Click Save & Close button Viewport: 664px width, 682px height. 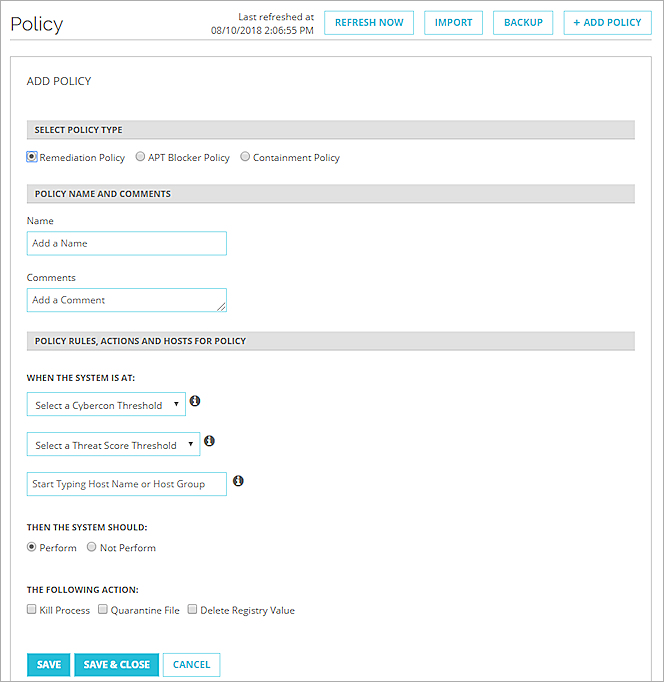116,665
